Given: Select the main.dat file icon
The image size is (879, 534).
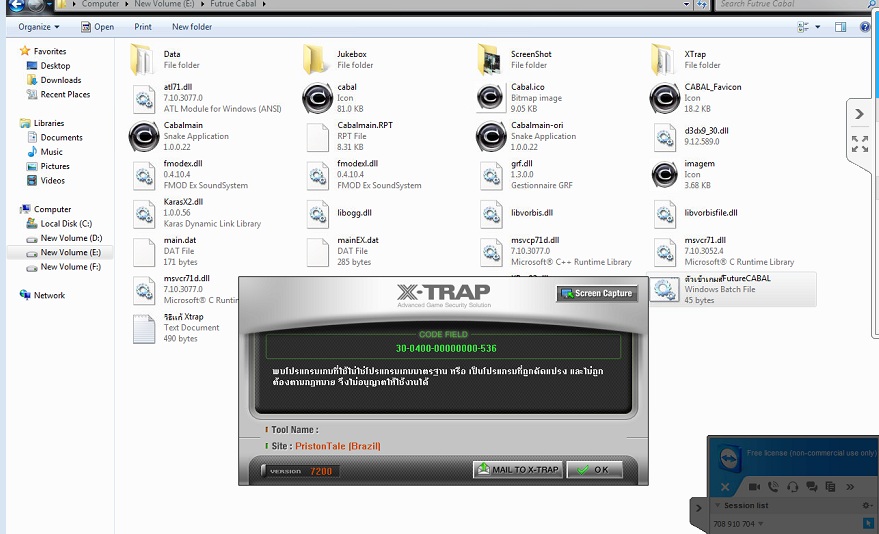Looking at the screenshot, I should pyautogui.click(x=144, y=252).
